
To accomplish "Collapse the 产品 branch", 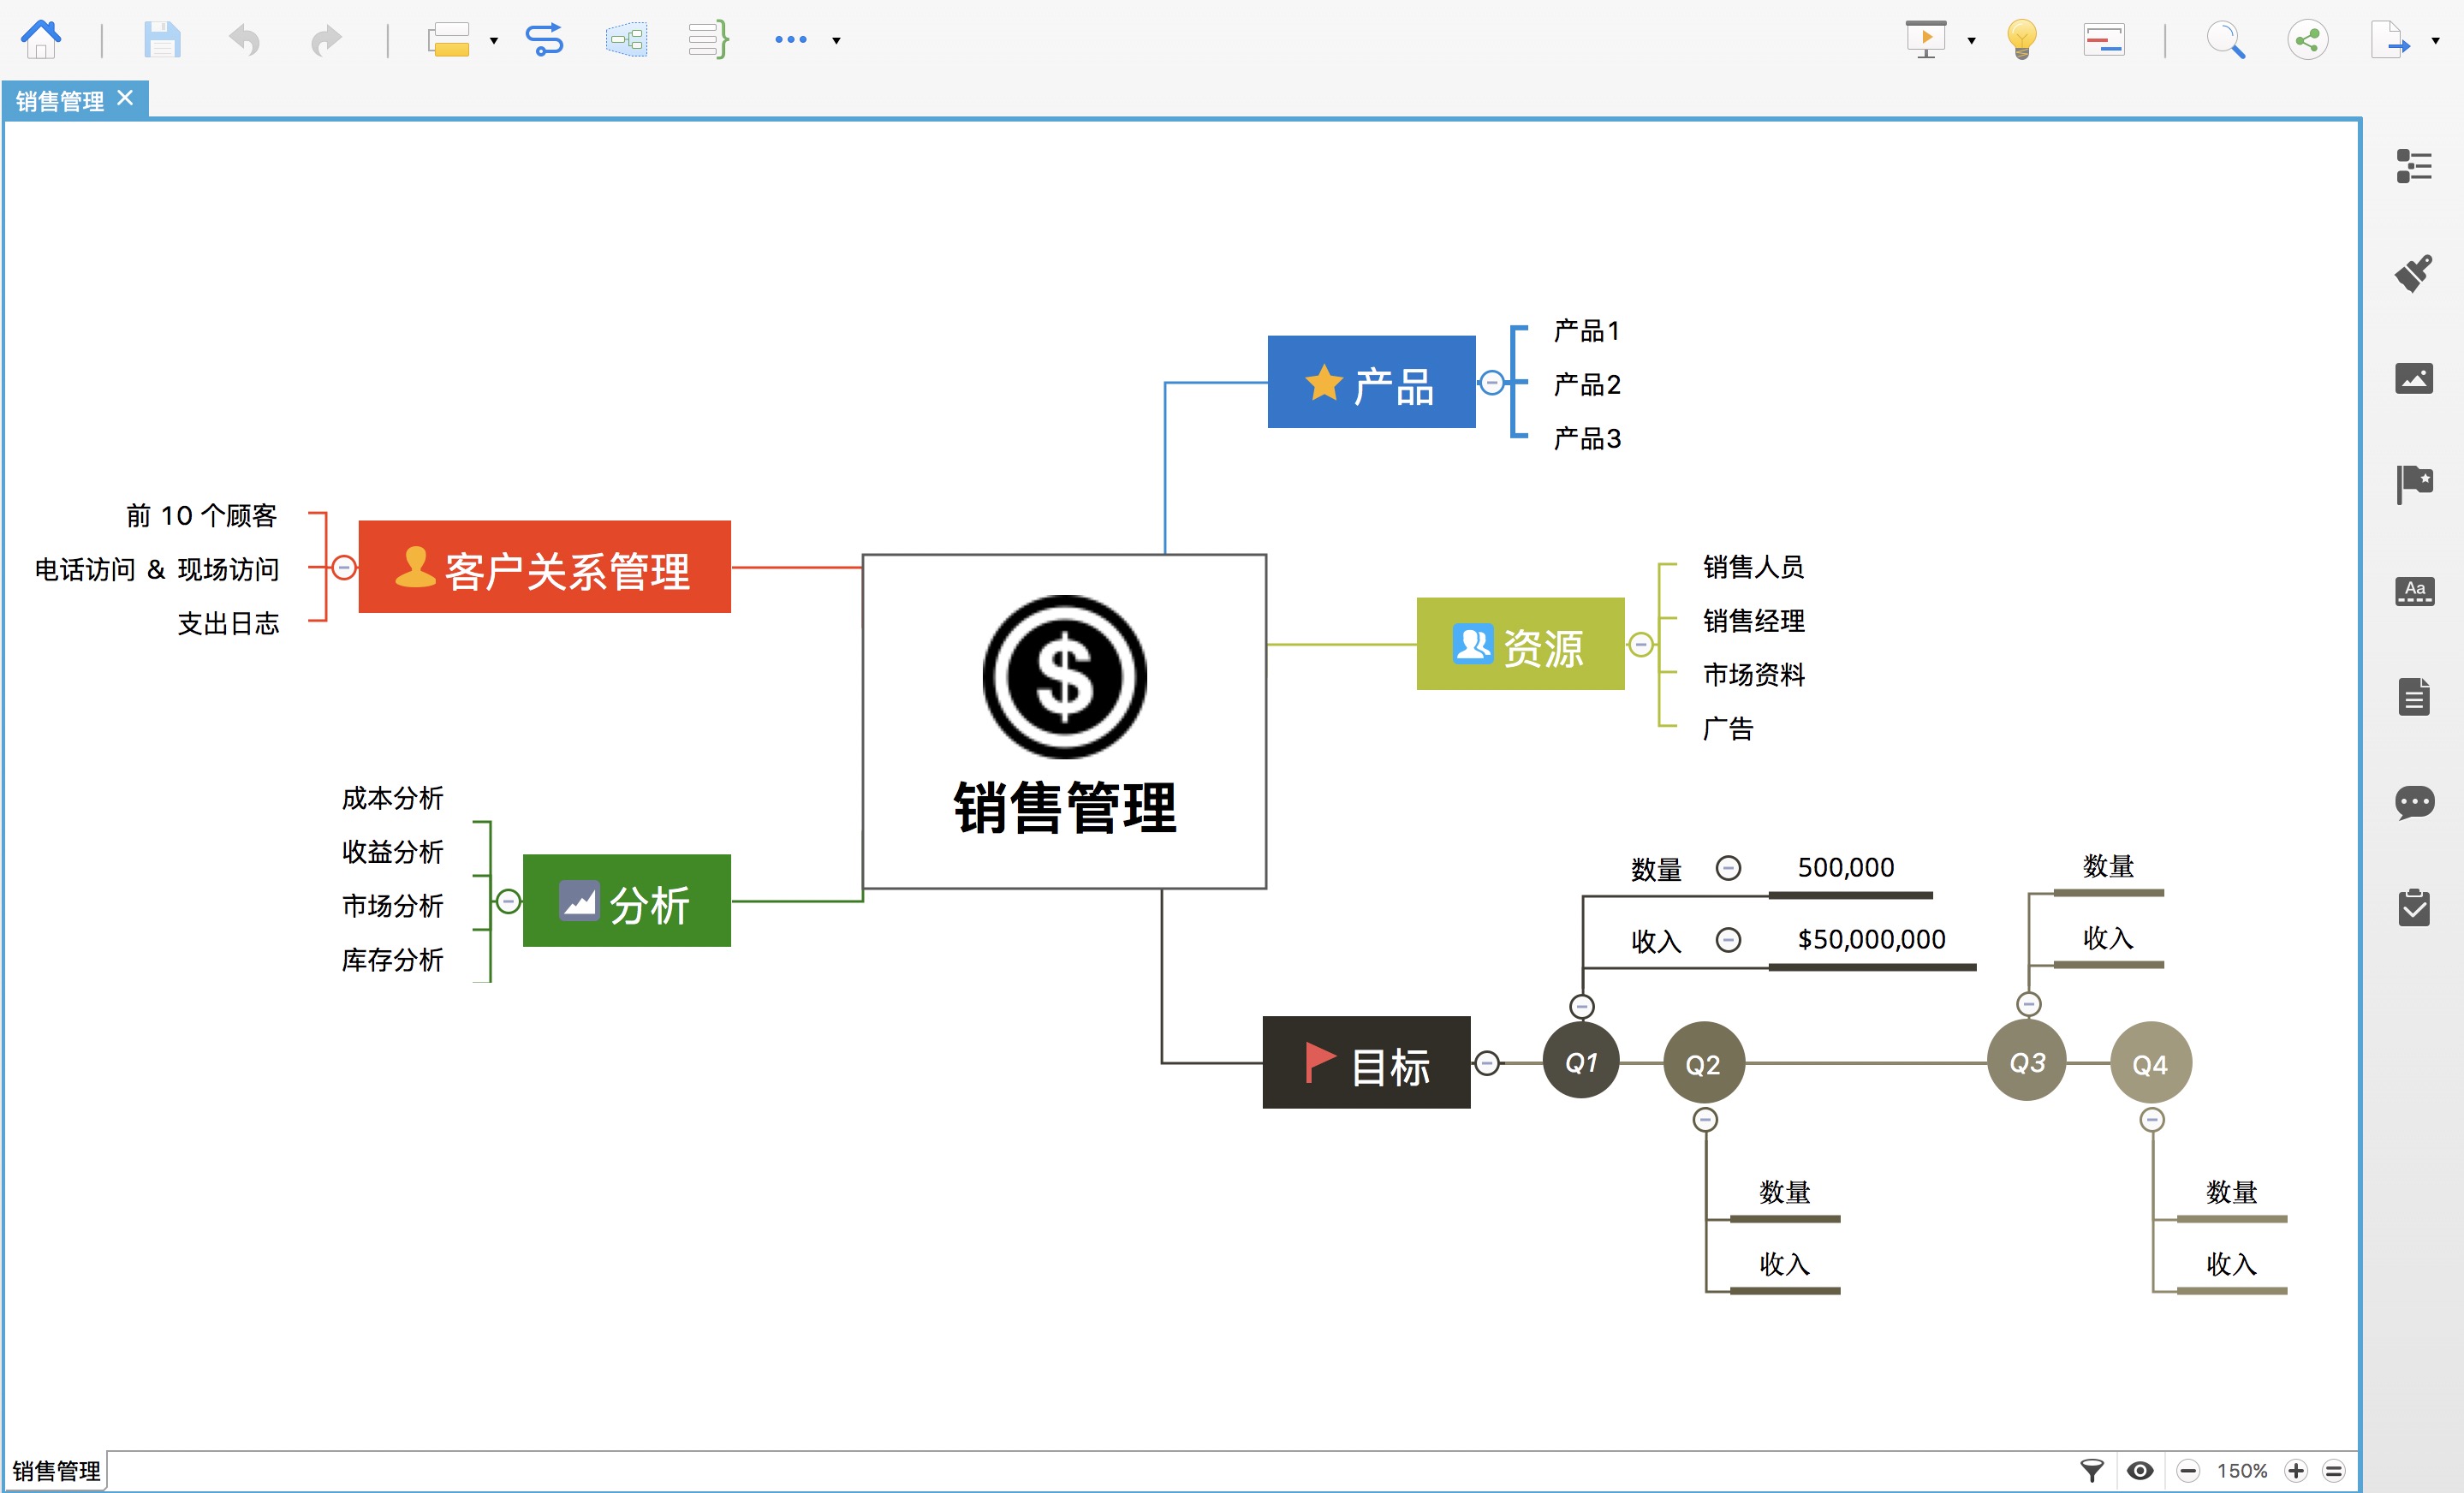I will [x=1491, y=382].
